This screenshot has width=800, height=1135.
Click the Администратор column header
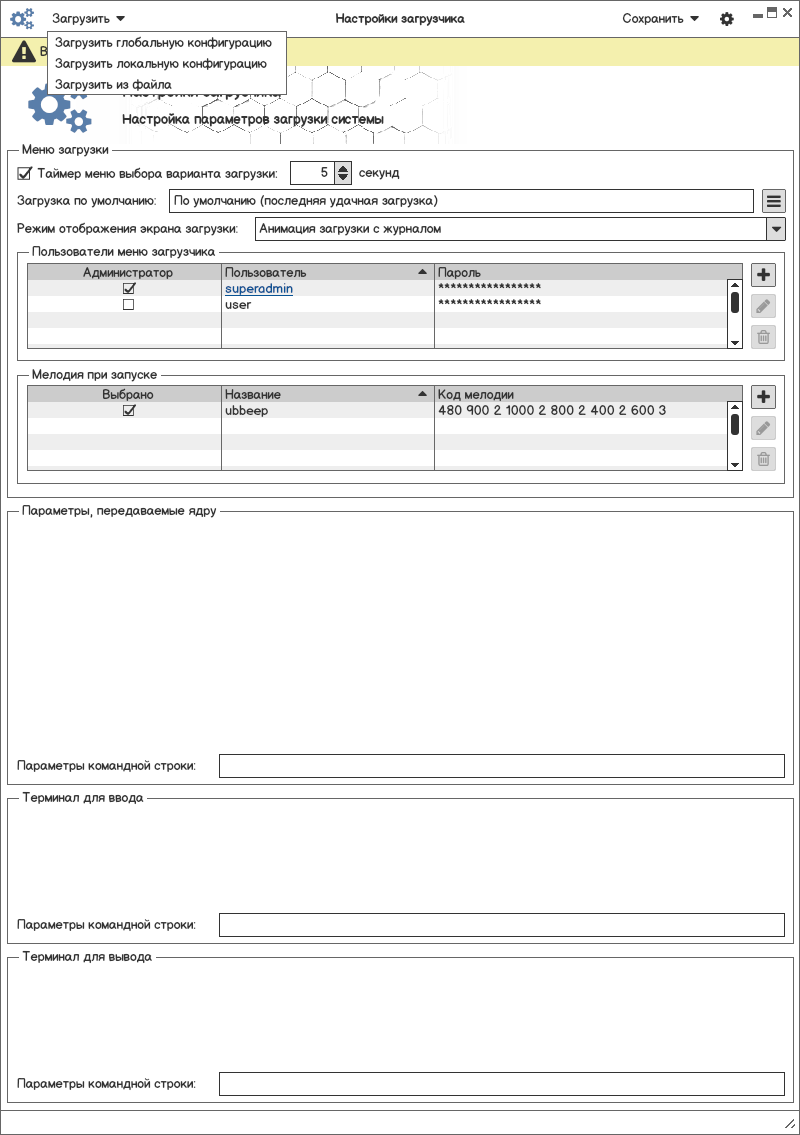point(125,272)
